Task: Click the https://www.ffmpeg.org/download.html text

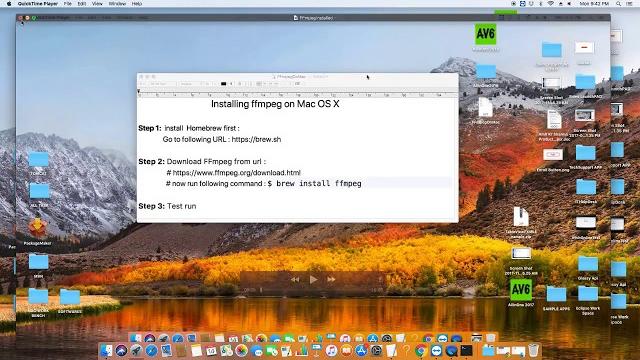Action: (236, 173)
